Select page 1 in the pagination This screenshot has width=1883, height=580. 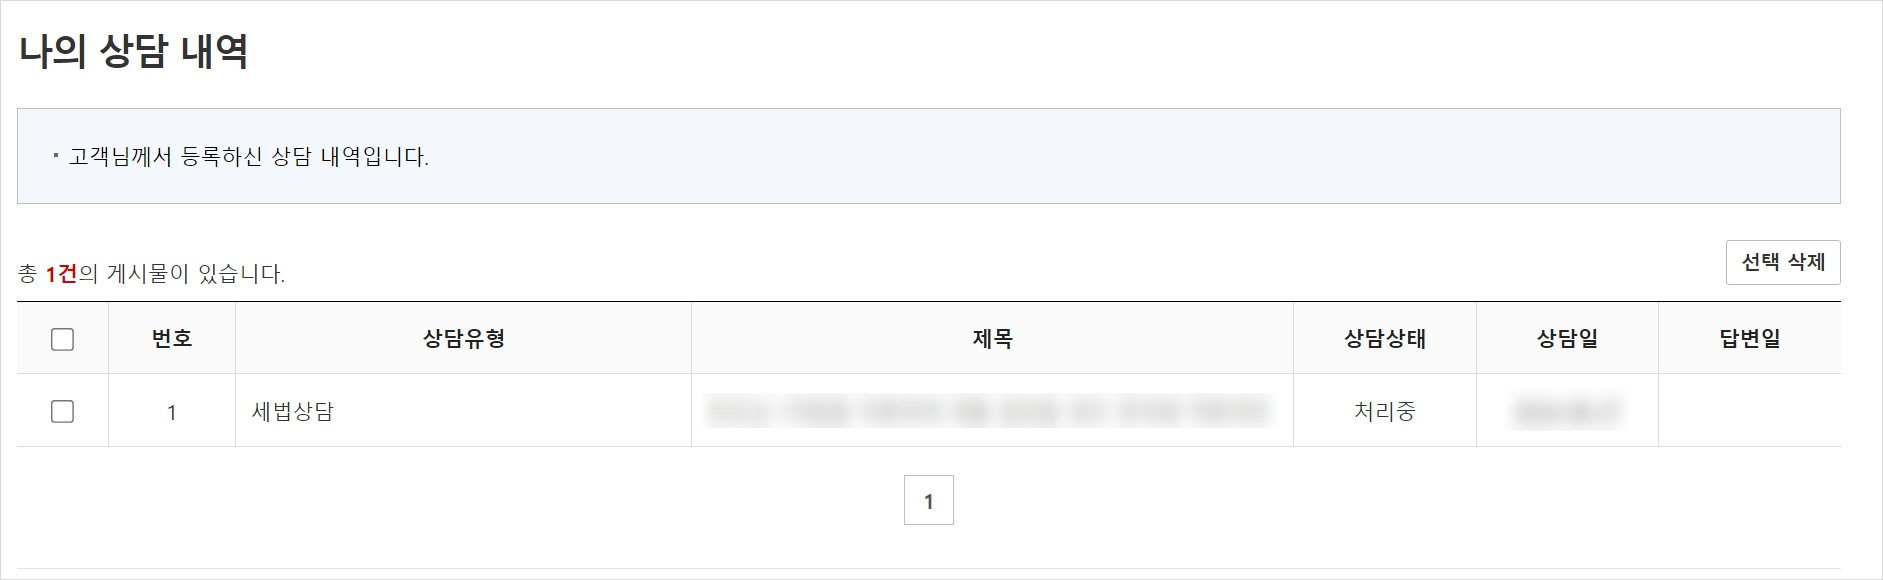coord(929,499)
